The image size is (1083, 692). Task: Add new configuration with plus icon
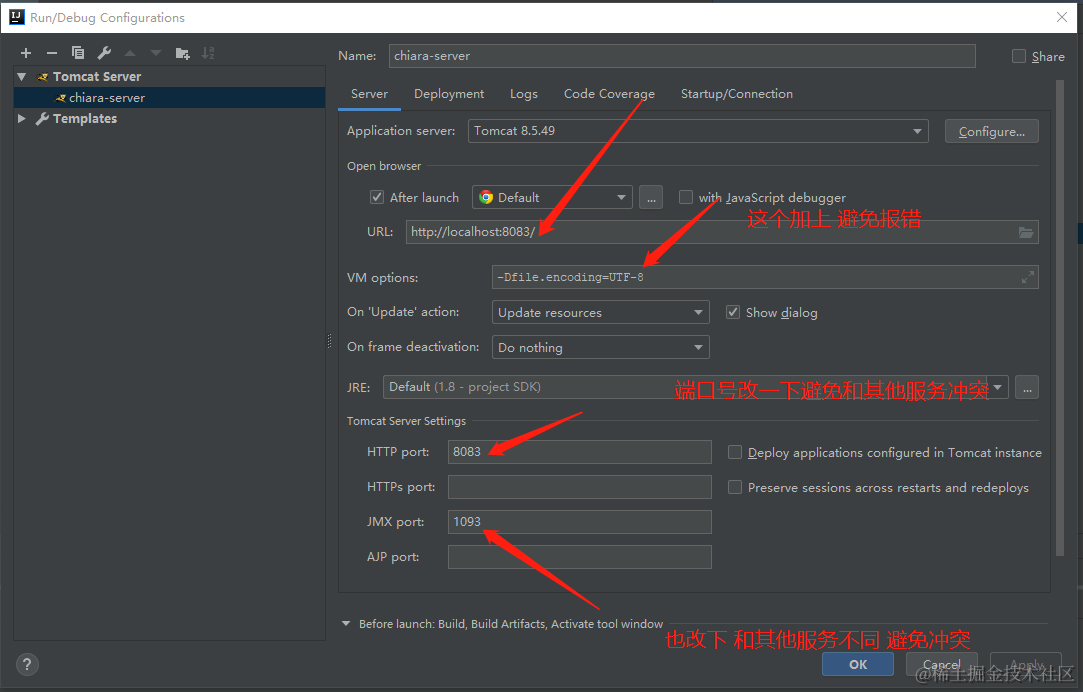pos(26,53)
